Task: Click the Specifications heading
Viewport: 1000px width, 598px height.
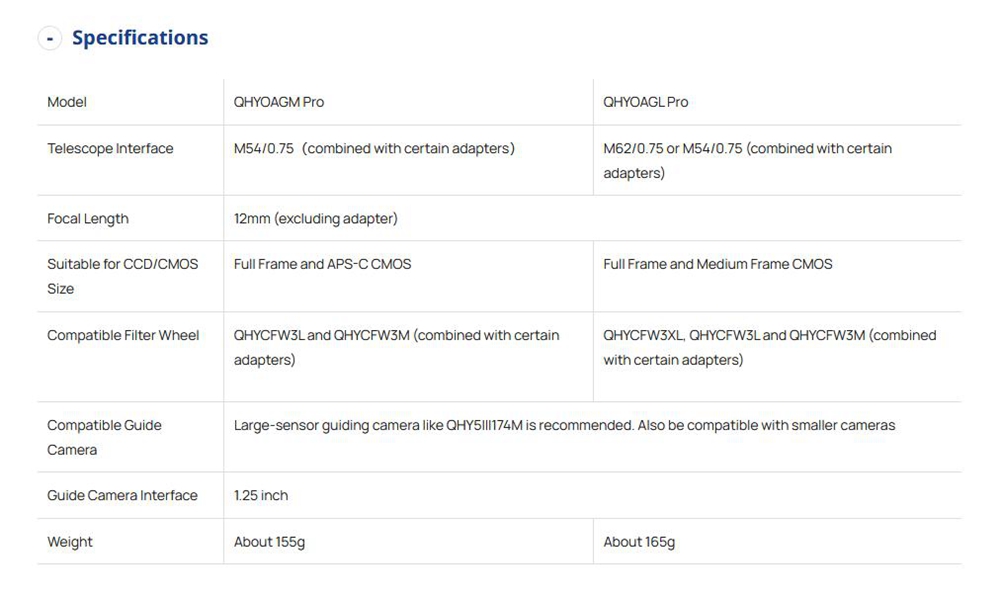Action: pyautogui.click(x=140, y=38)
